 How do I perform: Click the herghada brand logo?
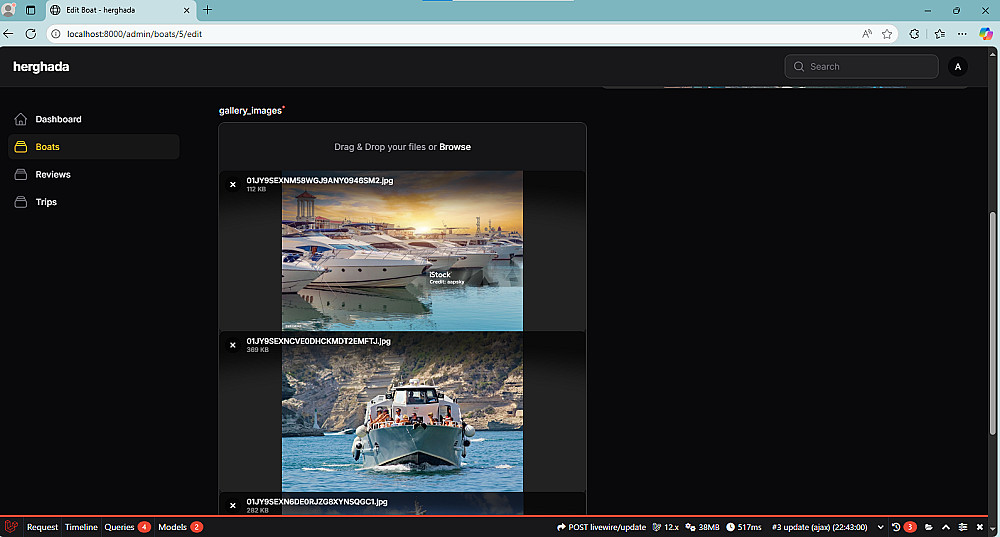tap(41, 66)
